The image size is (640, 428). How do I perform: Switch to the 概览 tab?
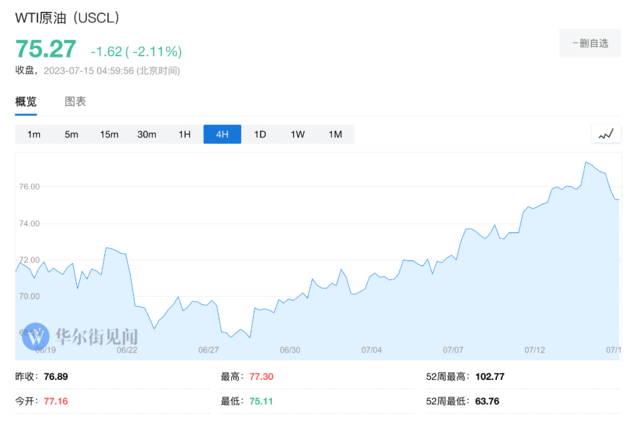(x=26, y=101)
